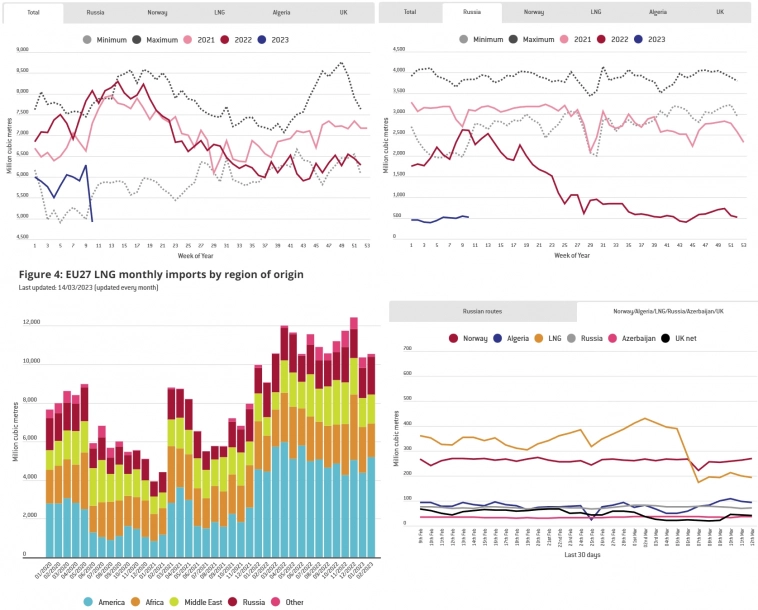
Task: Open Algeria tab in right chart panel
Action: [657, 13]
